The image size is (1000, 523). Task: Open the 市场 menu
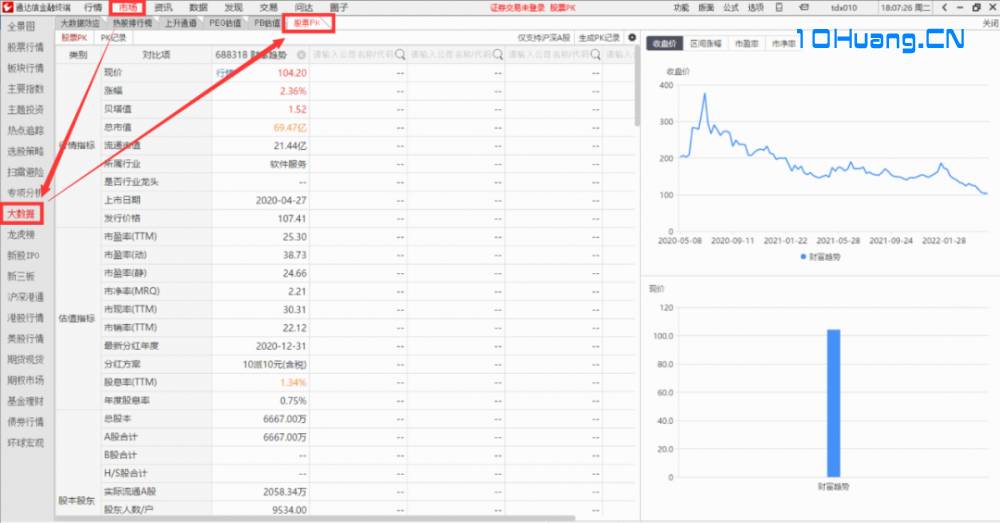pyautogui.click(x=128, y=7)
